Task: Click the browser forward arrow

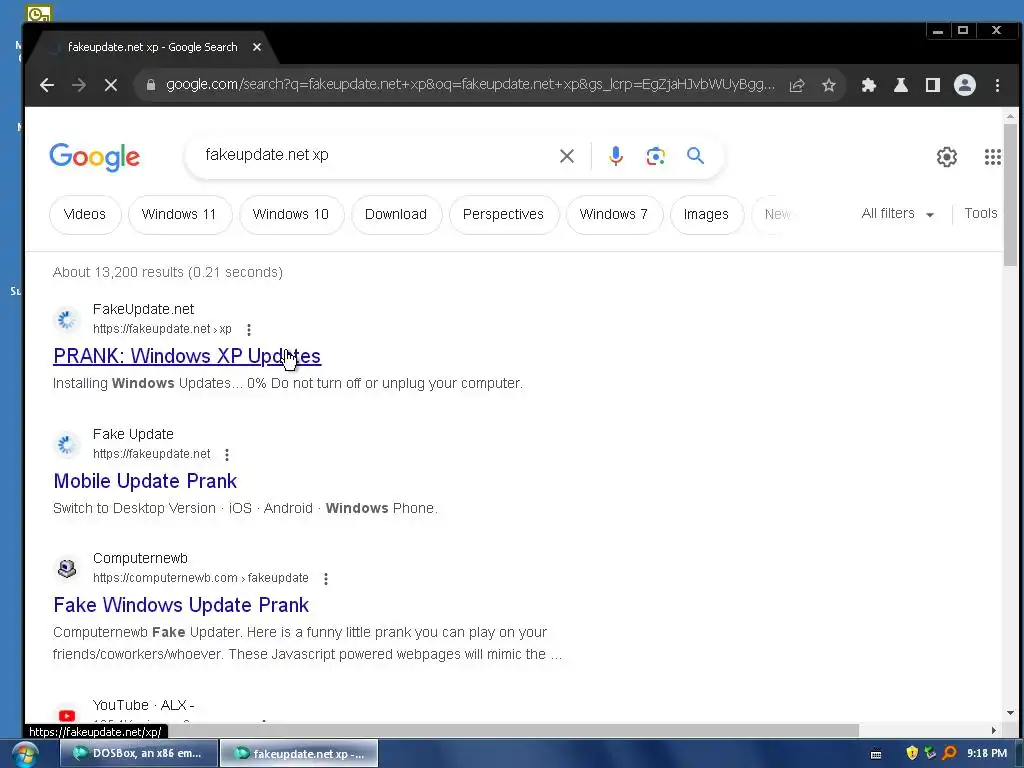Action: 78,85
